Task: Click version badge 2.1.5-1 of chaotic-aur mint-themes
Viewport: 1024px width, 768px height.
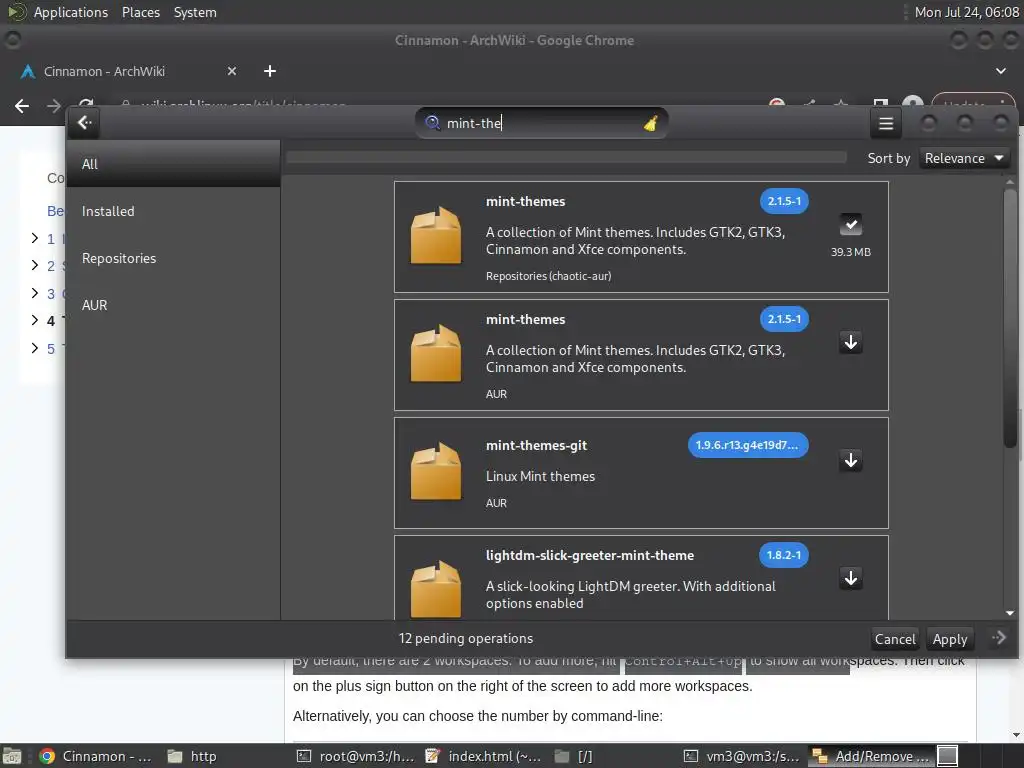Action: tap(784, 201)
